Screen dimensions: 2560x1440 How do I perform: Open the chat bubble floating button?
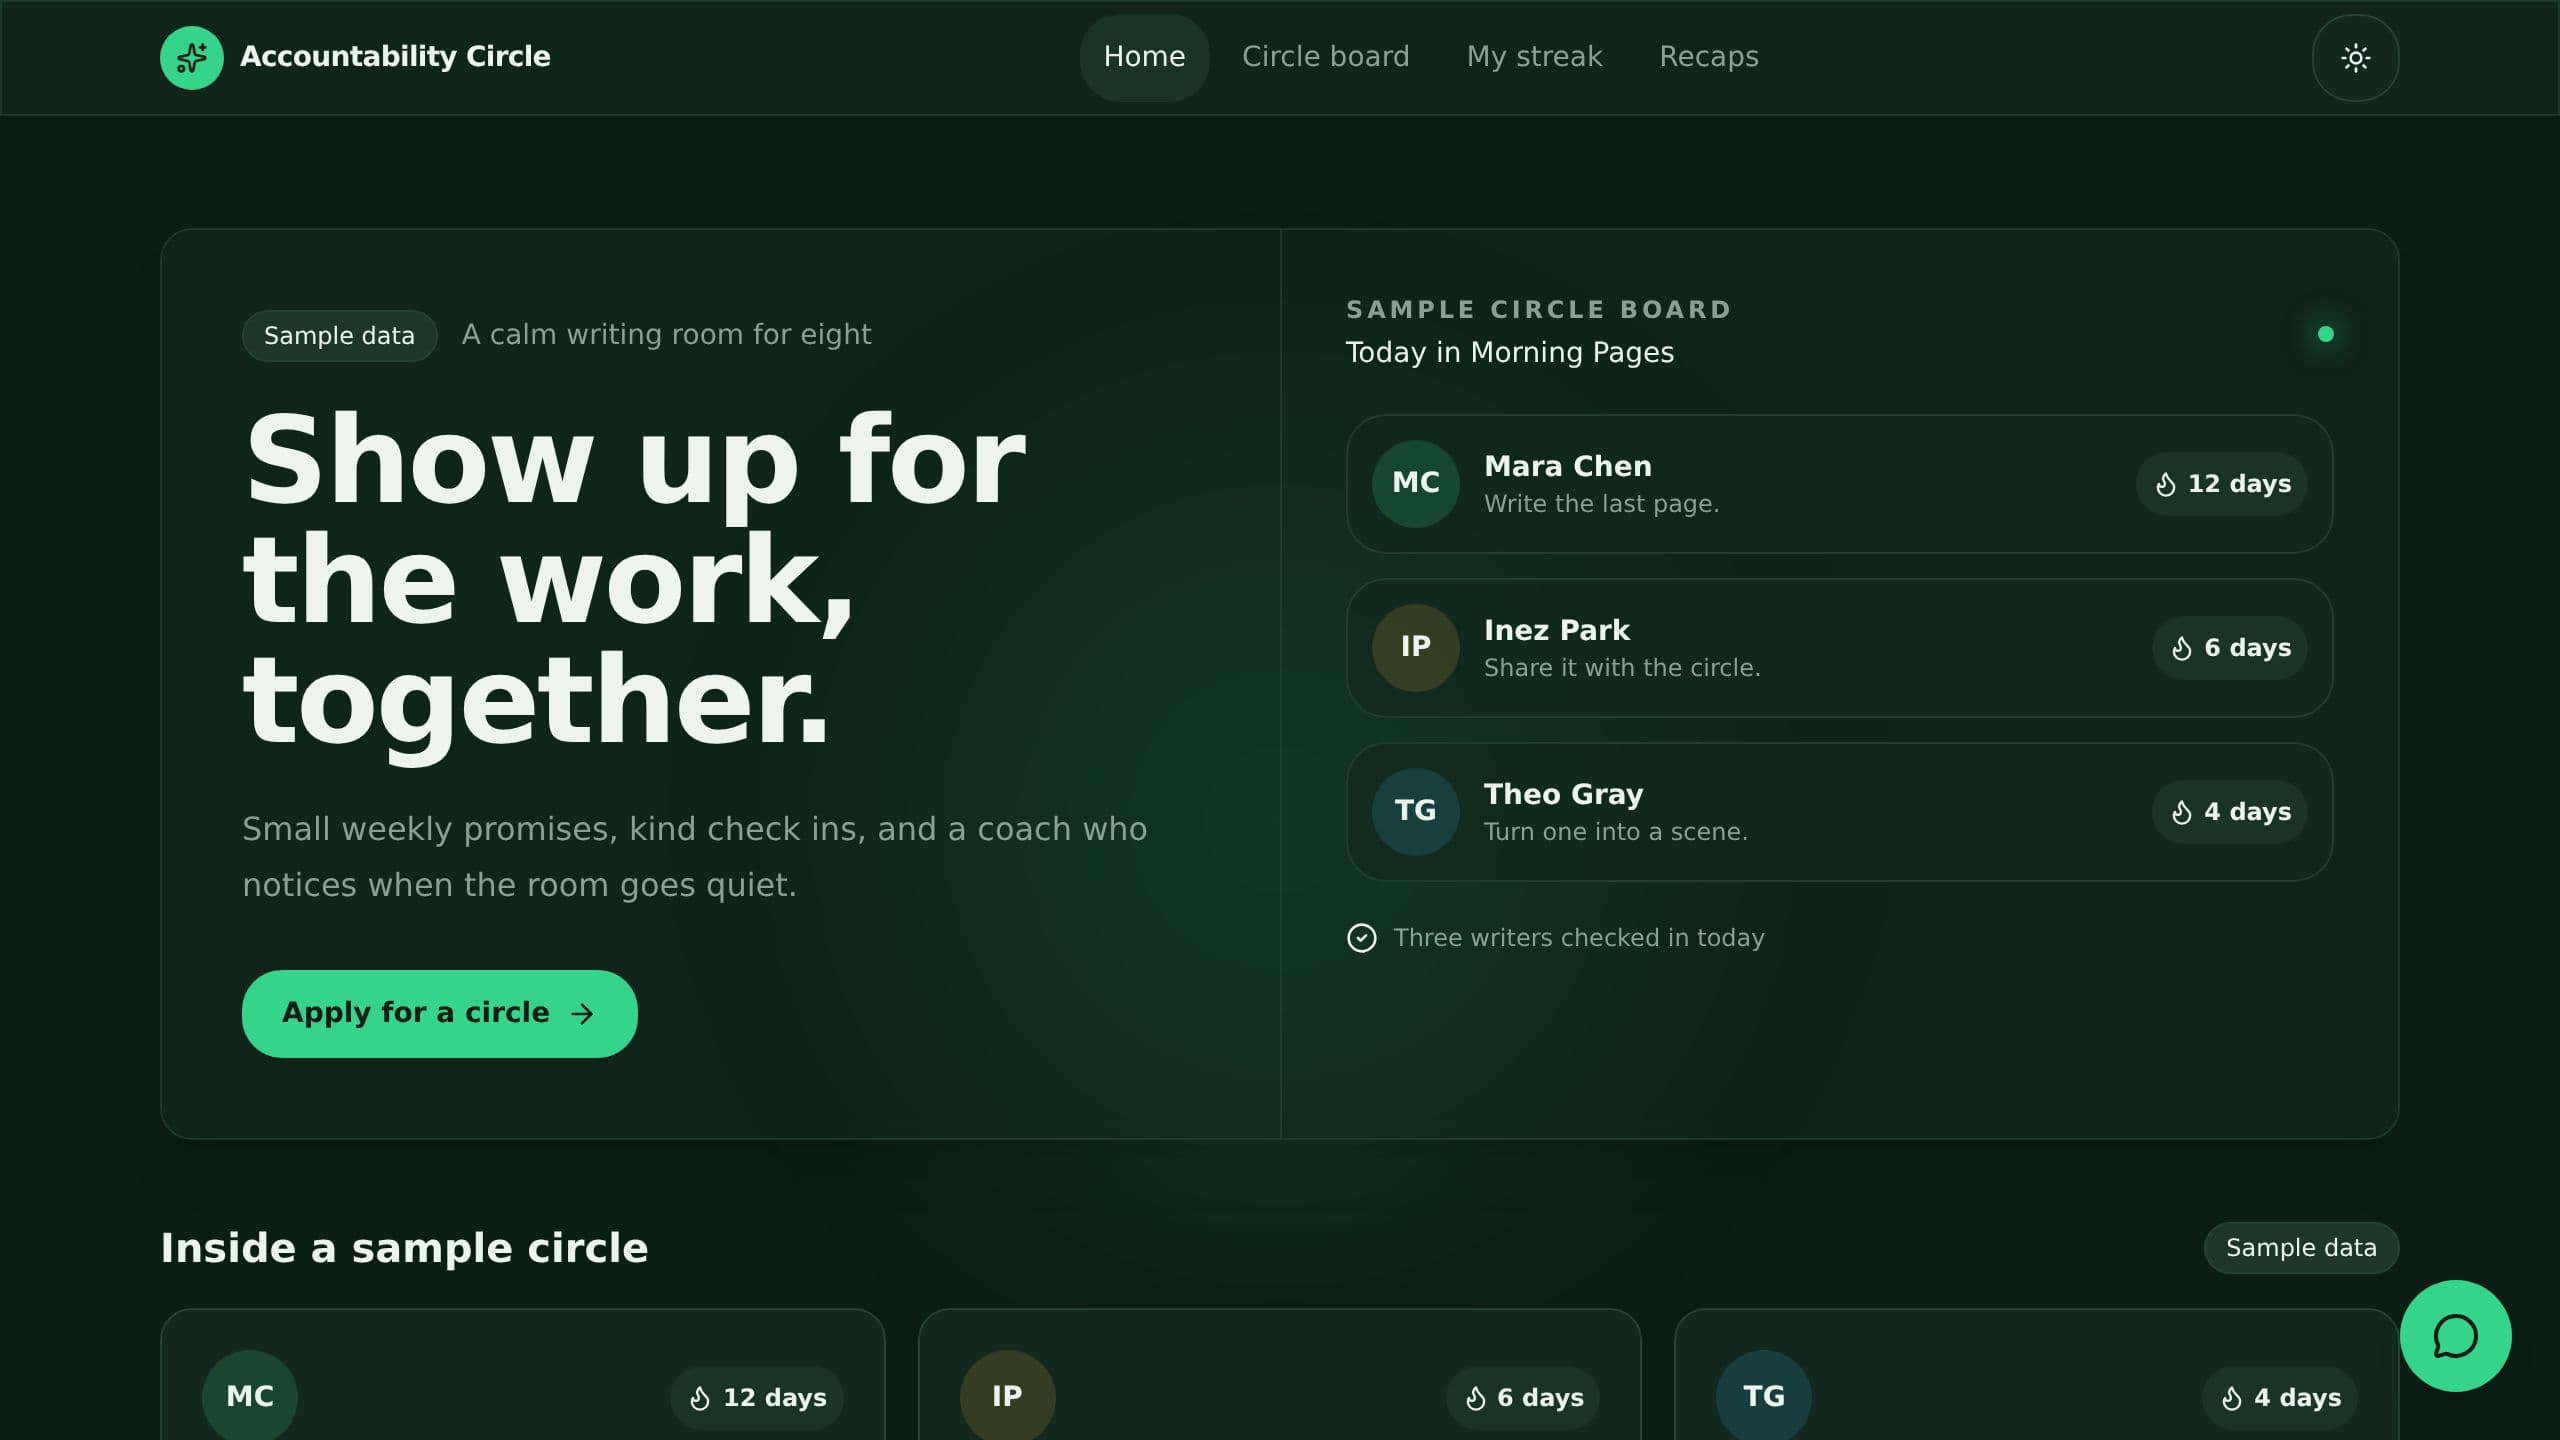tap(2455, 1336)
